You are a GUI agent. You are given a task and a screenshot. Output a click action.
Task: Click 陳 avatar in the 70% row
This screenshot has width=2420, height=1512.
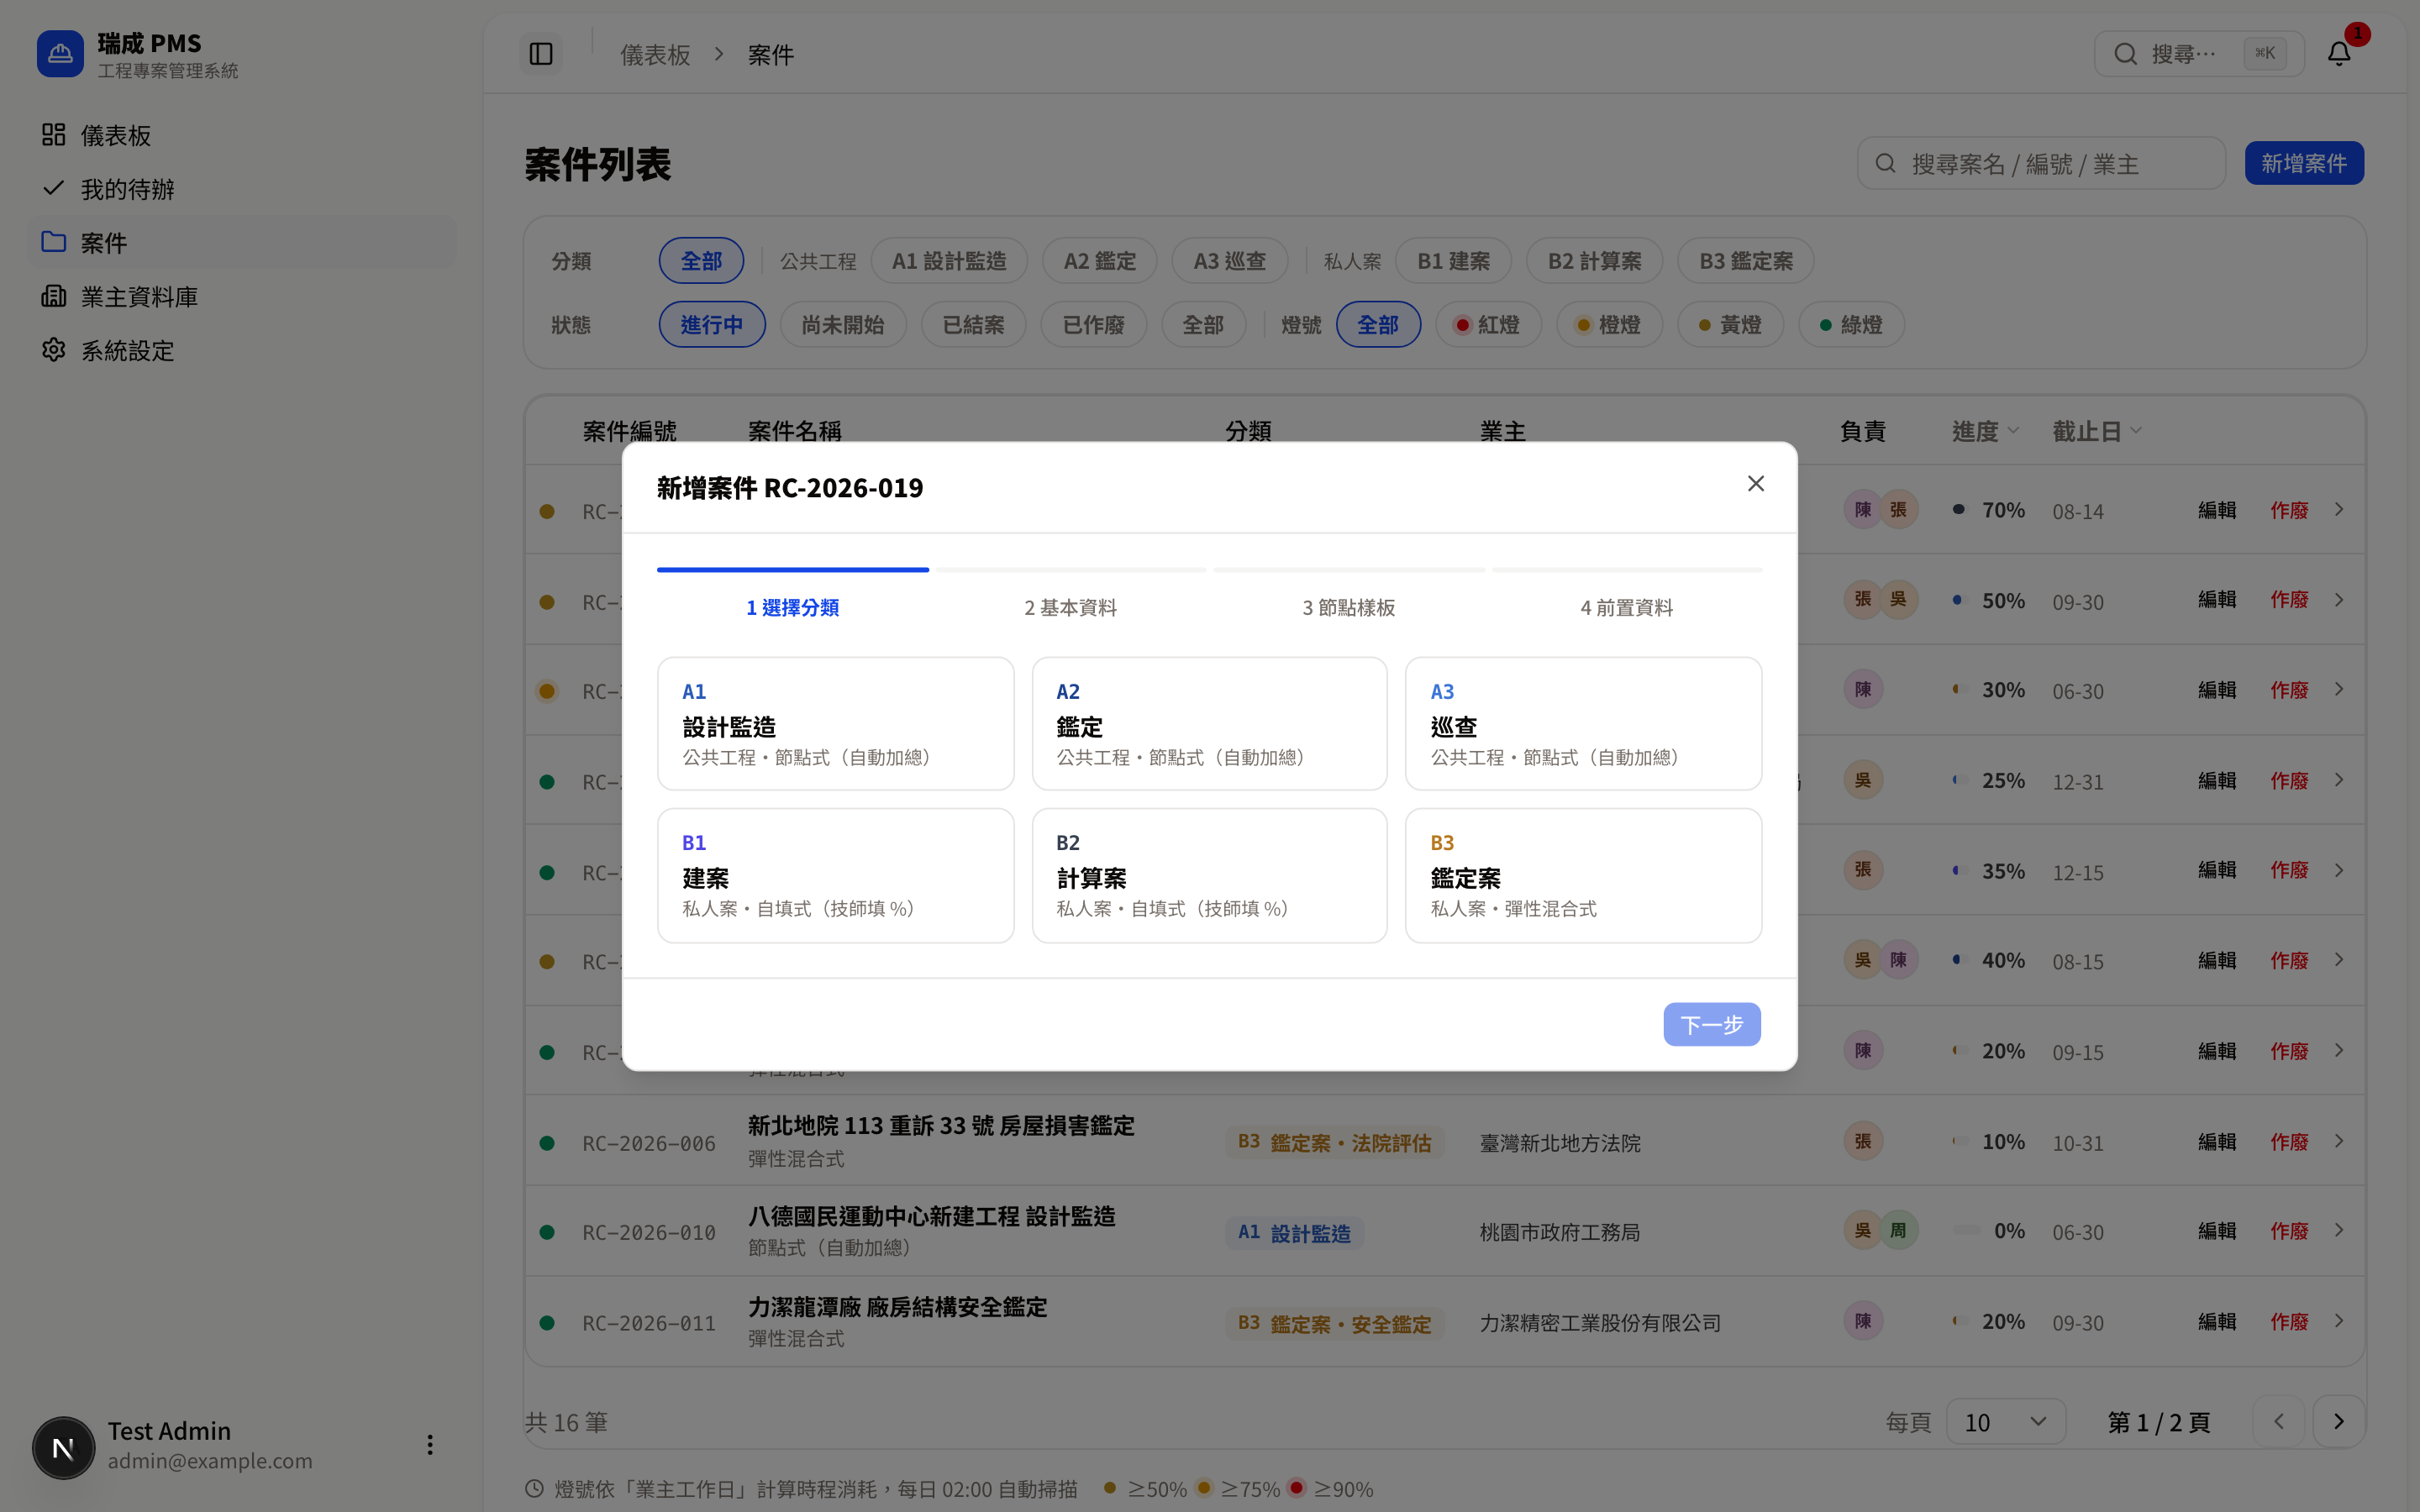click(1863, 510)
